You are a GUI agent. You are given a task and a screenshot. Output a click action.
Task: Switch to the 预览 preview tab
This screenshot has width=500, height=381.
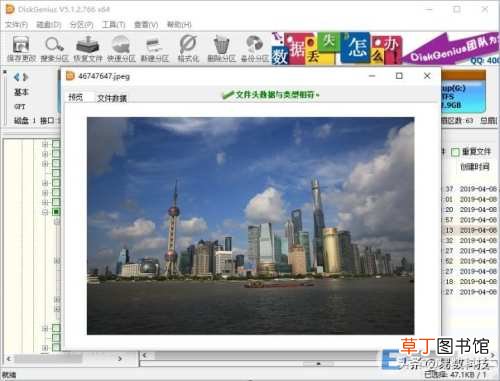[x=76, y=97]
